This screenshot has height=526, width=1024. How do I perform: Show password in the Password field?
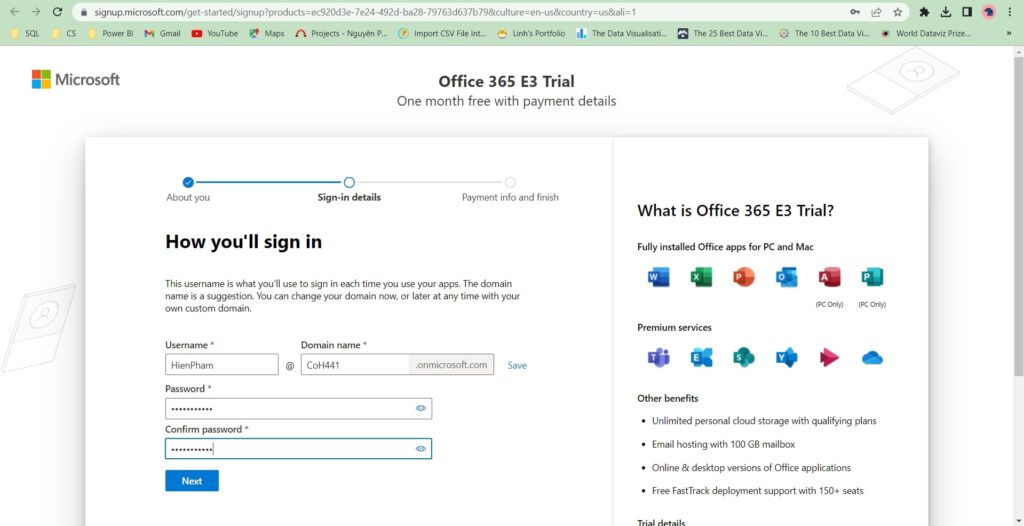coord(421,408)
